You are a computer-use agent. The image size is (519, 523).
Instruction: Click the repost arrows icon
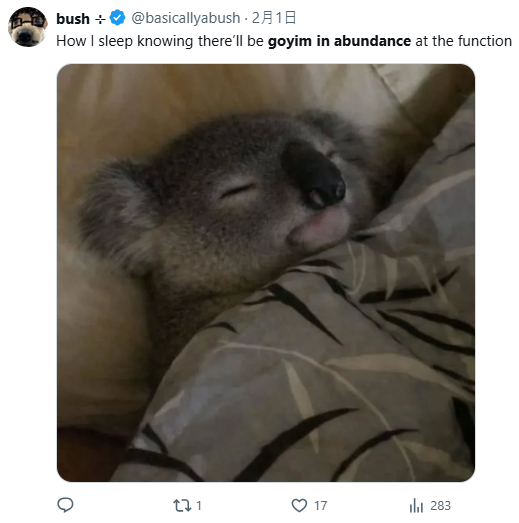tap(182, 506)
